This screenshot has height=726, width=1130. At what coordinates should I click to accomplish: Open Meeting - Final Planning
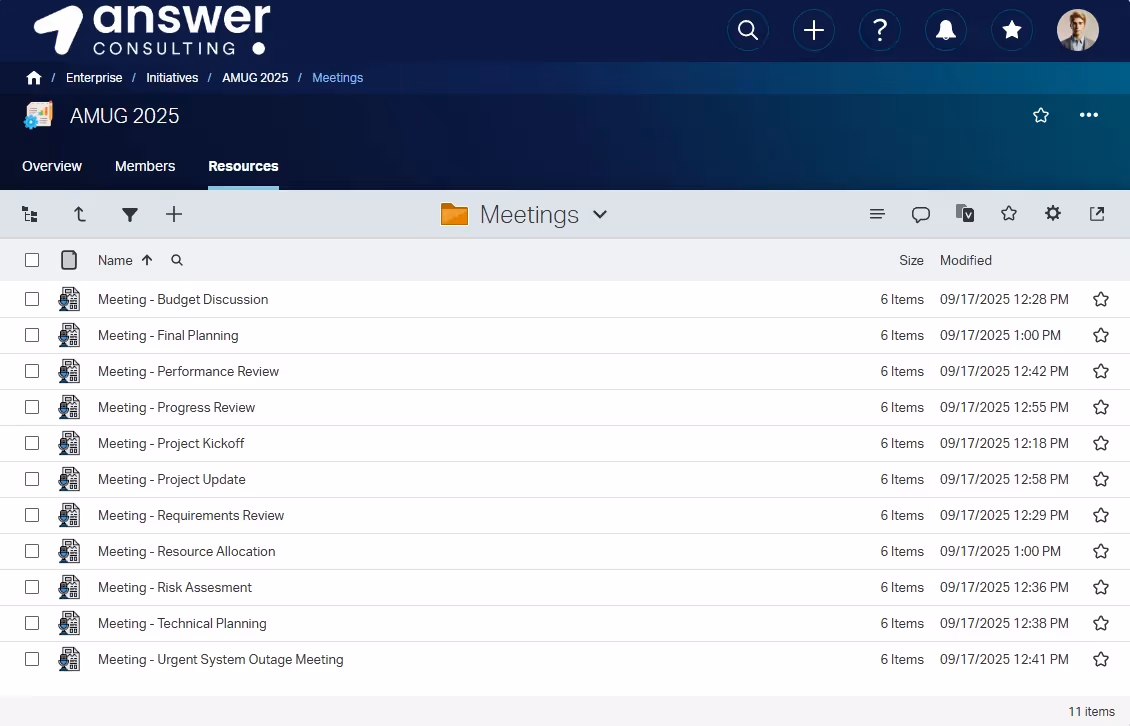coord(168,335)
